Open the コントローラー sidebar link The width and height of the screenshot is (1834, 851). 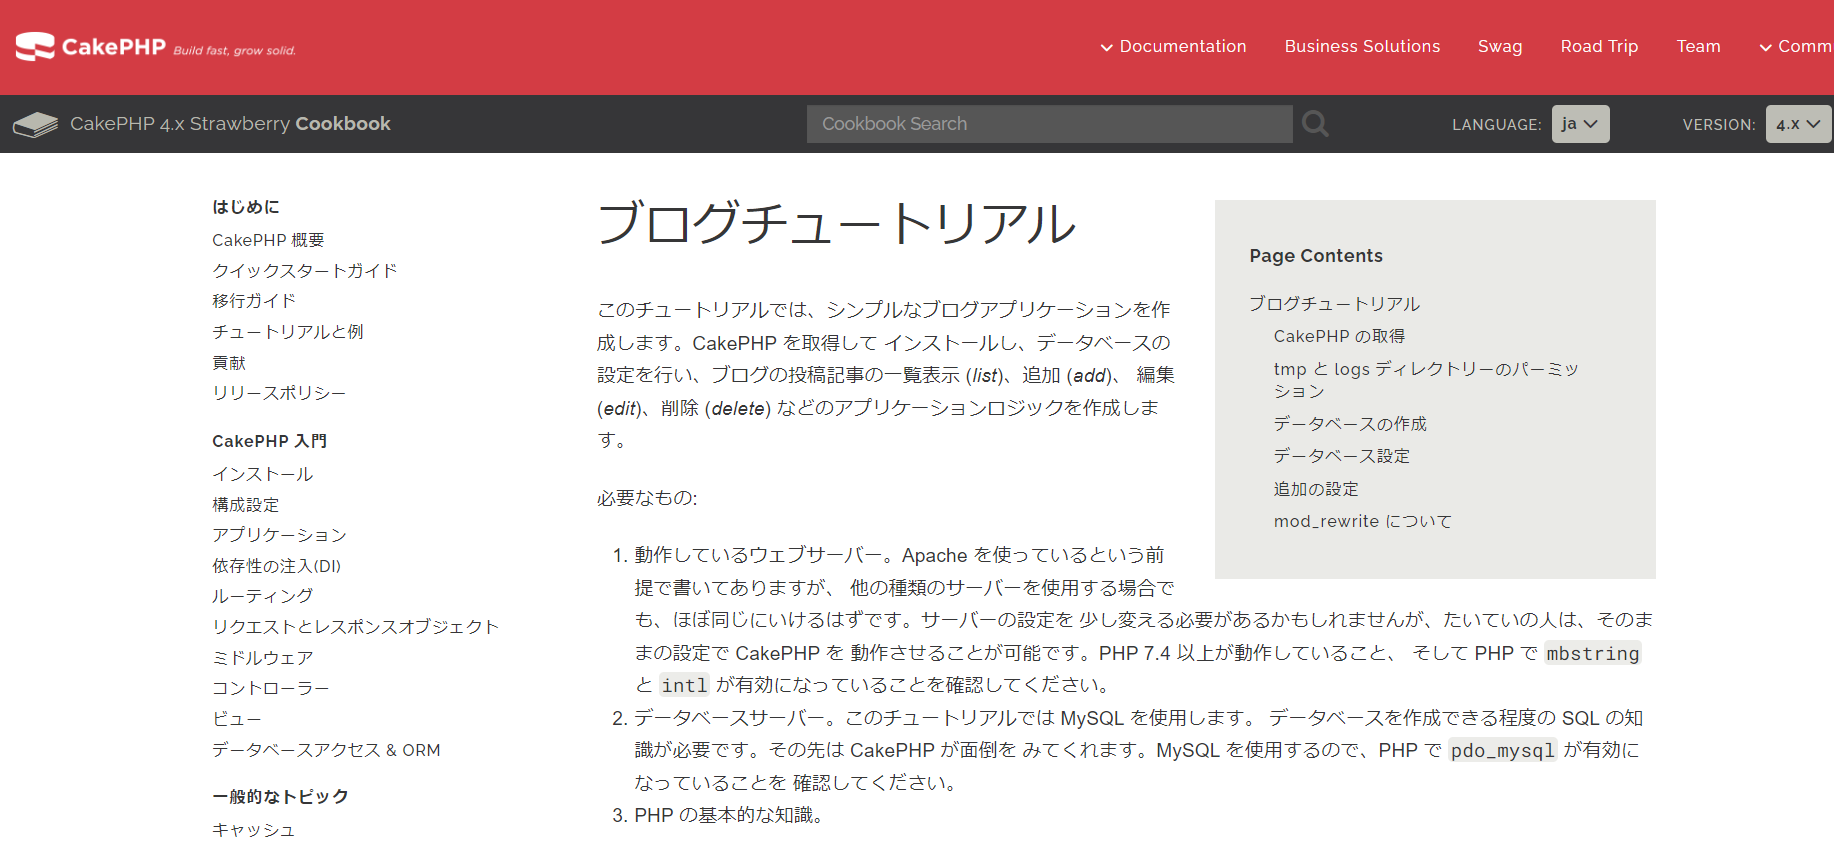point(271,688)
